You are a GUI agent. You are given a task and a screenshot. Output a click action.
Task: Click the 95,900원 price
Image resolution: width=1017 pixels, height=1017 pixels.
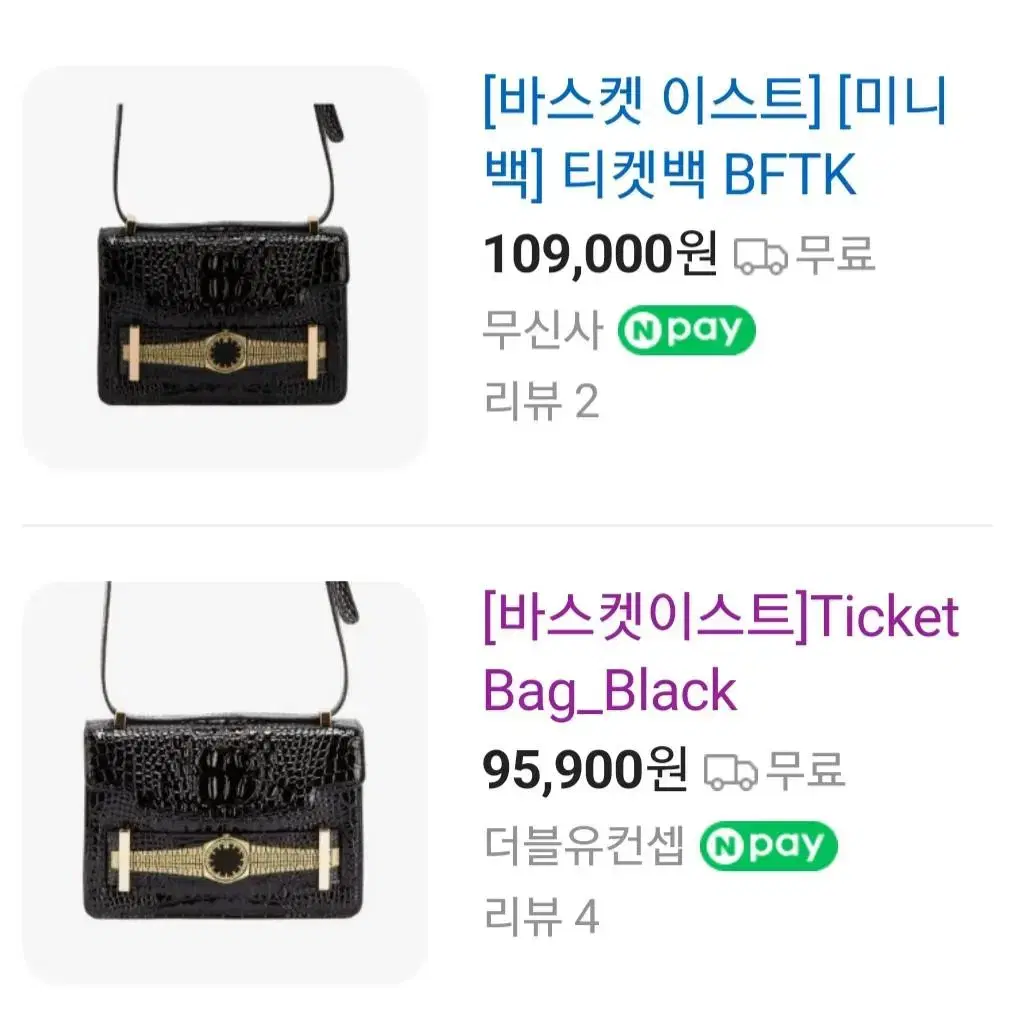click(x=585, y=770)
